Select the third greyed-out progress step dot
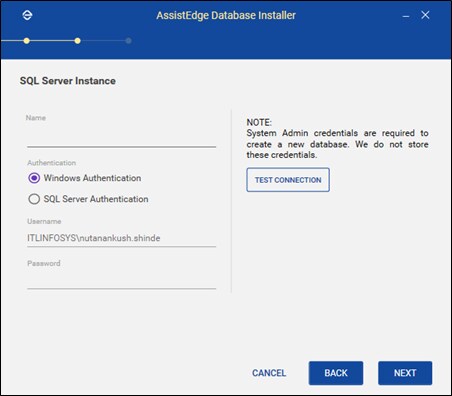 tap(128, 41)
